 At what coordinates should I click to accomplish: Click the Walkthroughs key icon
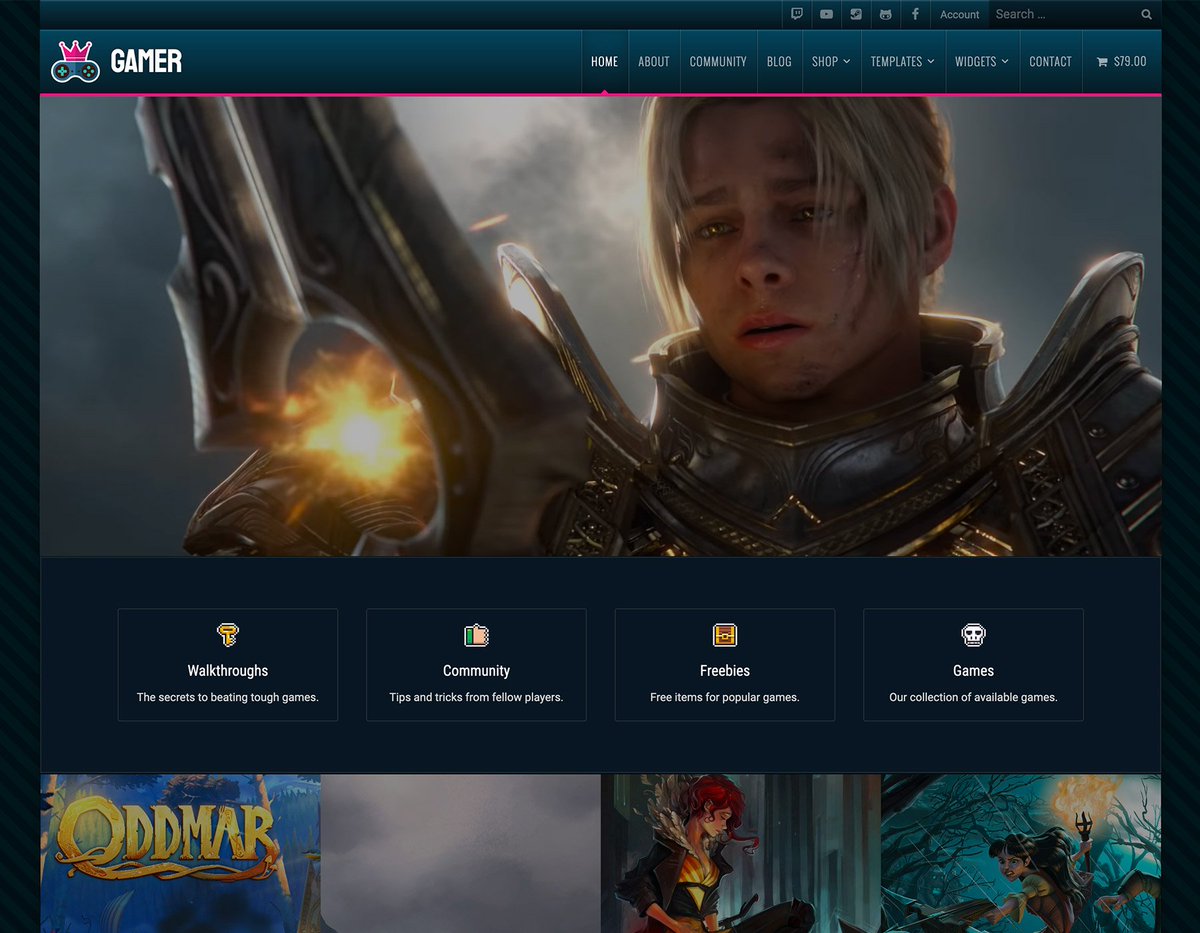pyautogui.click(x=228, y=635)
